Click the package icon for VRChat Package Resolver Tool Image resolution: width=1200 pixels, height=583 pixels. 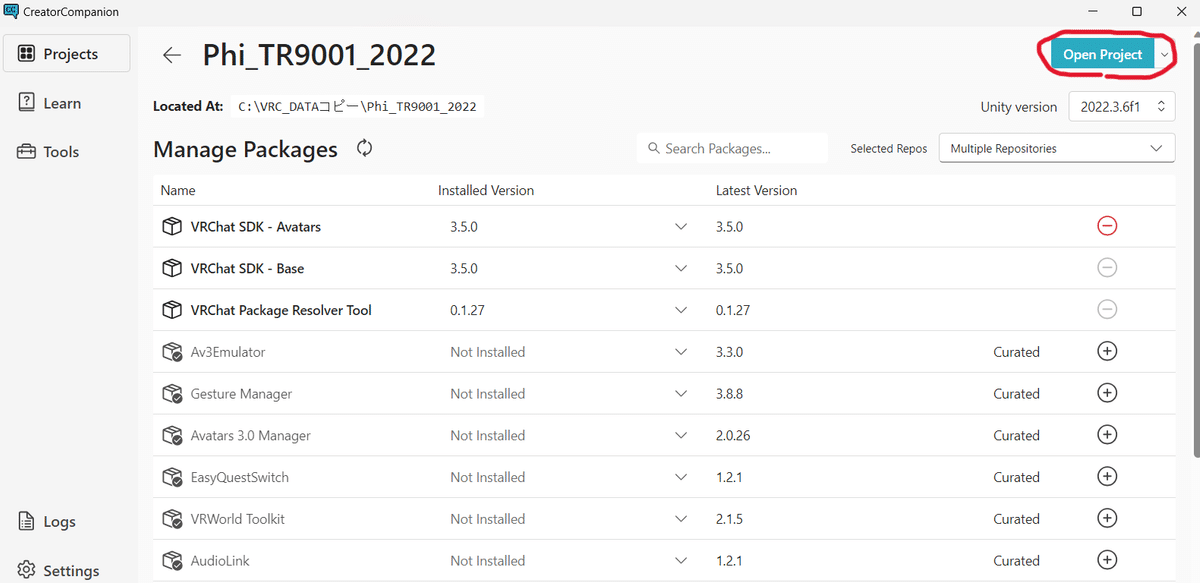[x=171, y=311]
